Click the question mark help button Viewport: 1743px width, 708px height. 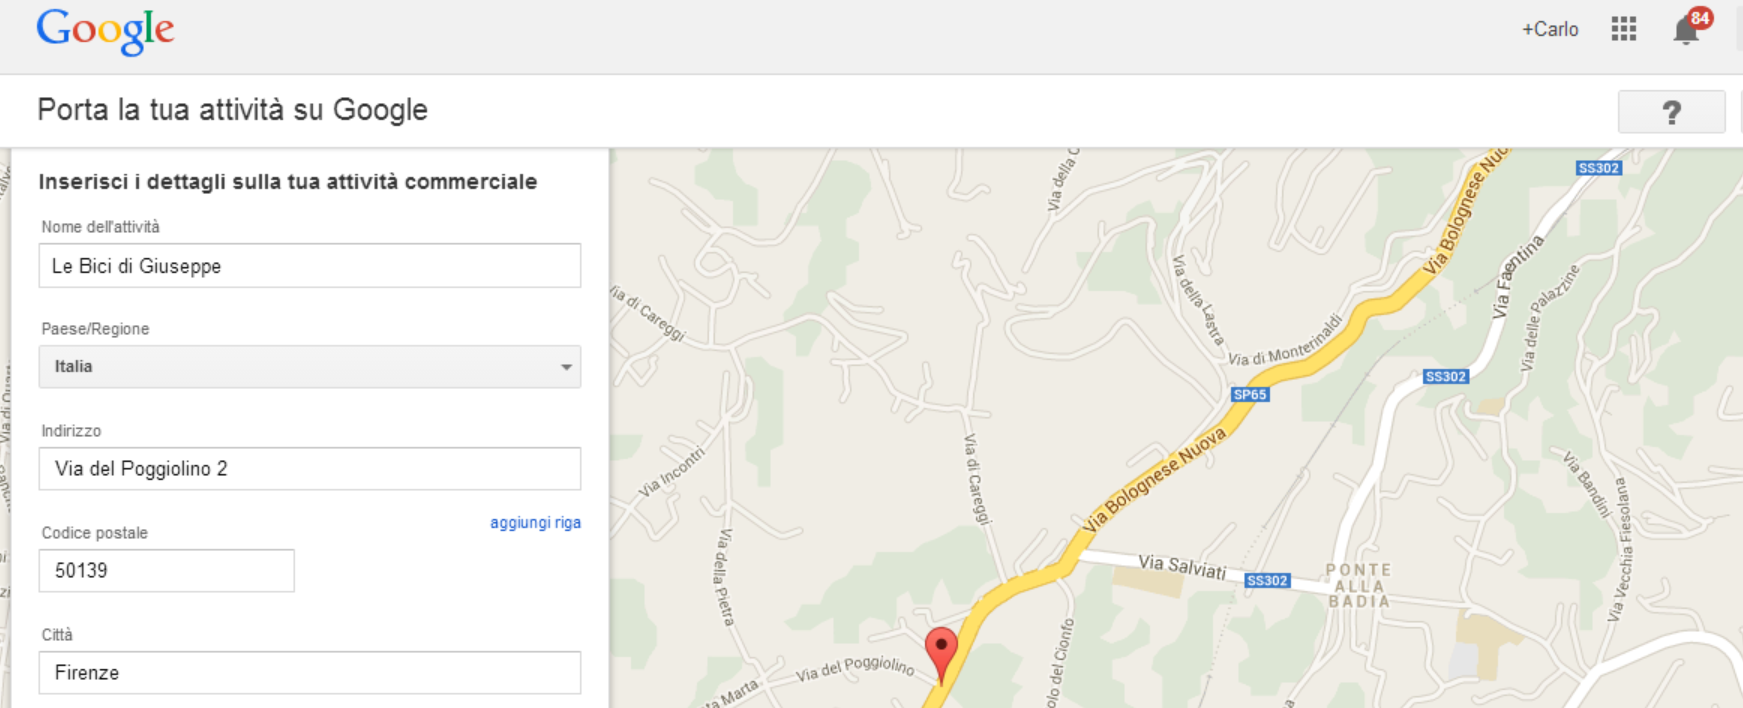pyautogui.click(x=1671, y=112)
